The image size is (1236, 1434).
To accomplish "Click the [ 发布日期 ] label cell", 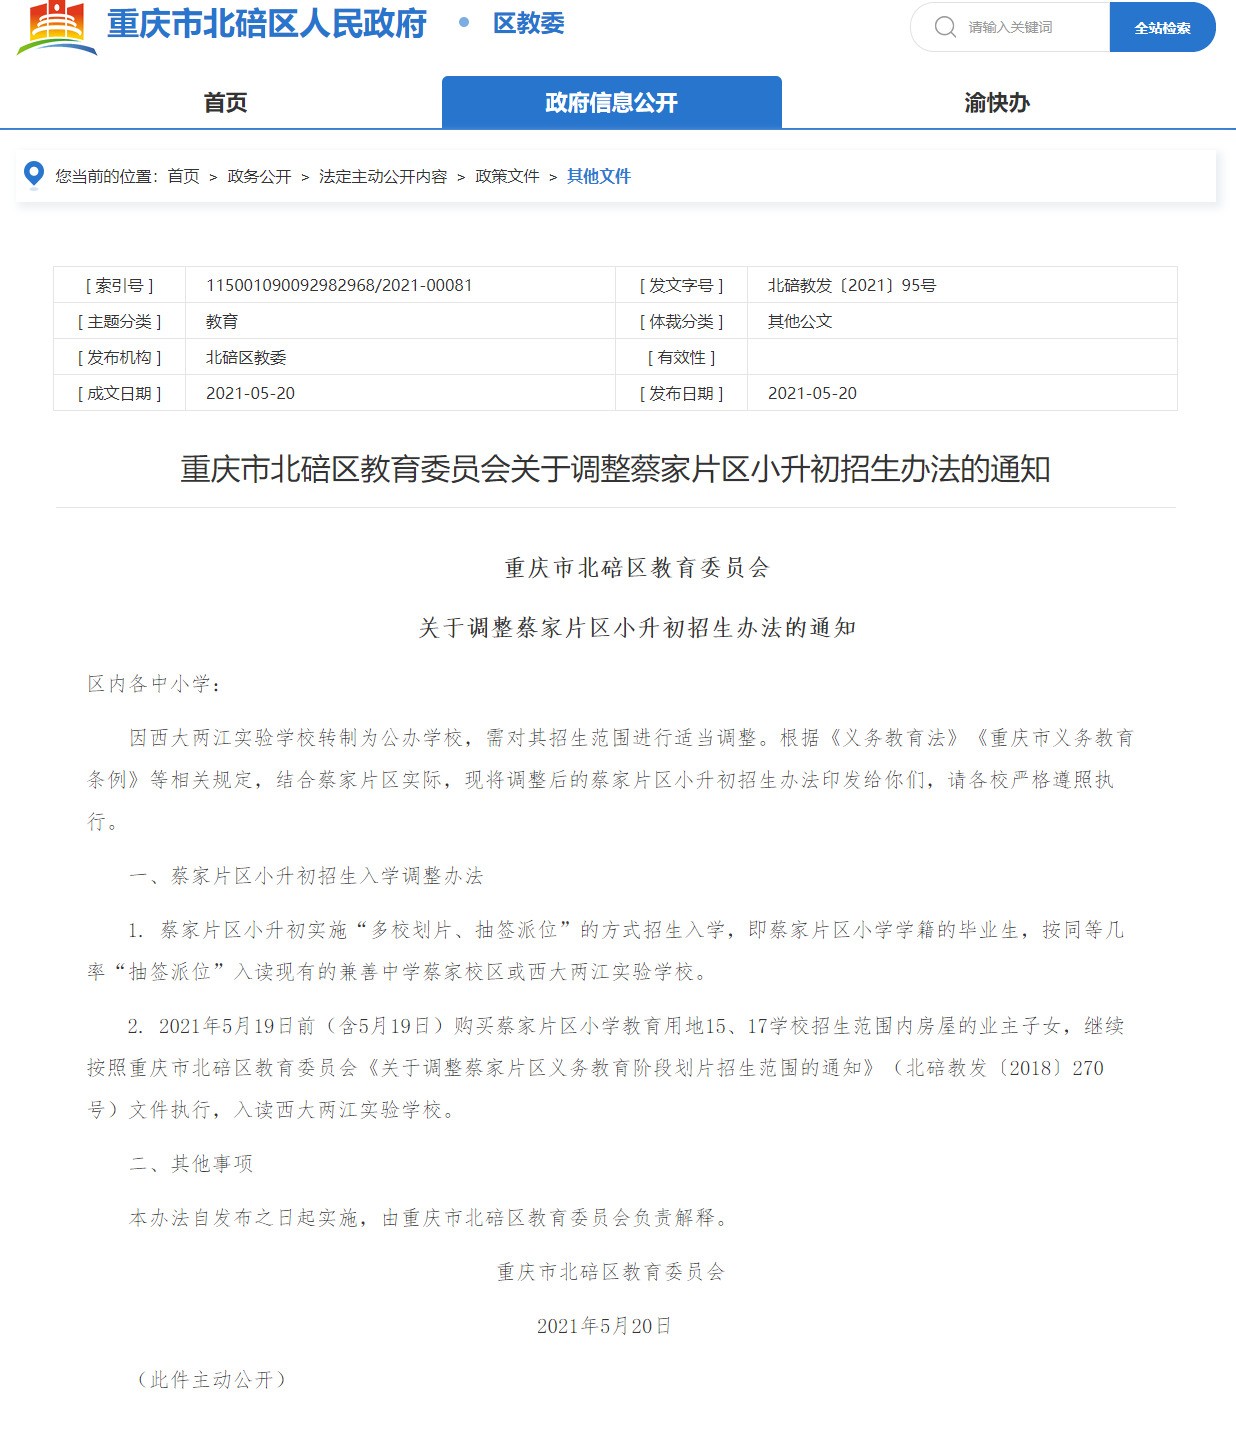I will [x=681, y=393].
